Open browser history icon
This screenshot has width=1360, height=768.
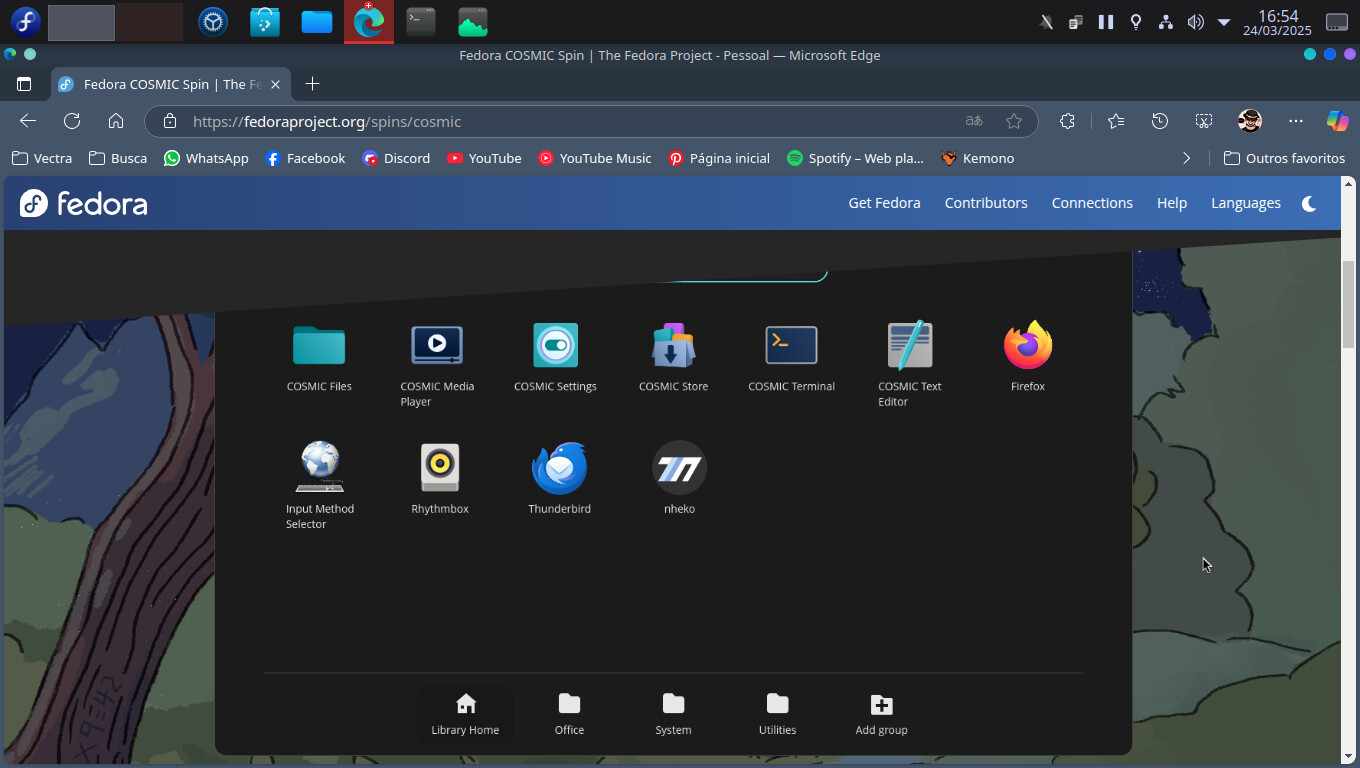click(x=1160, y=121)
